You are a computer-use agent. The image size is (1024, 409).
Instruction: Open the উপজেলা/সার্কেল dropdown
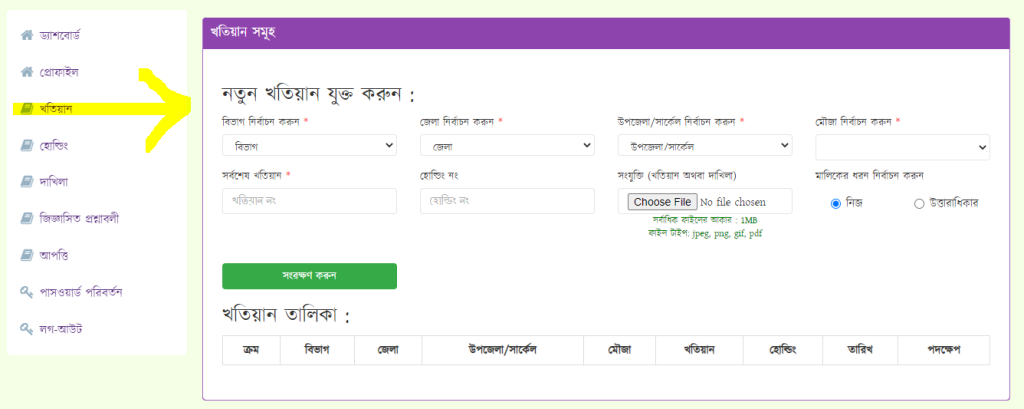(x=705, y=145)
